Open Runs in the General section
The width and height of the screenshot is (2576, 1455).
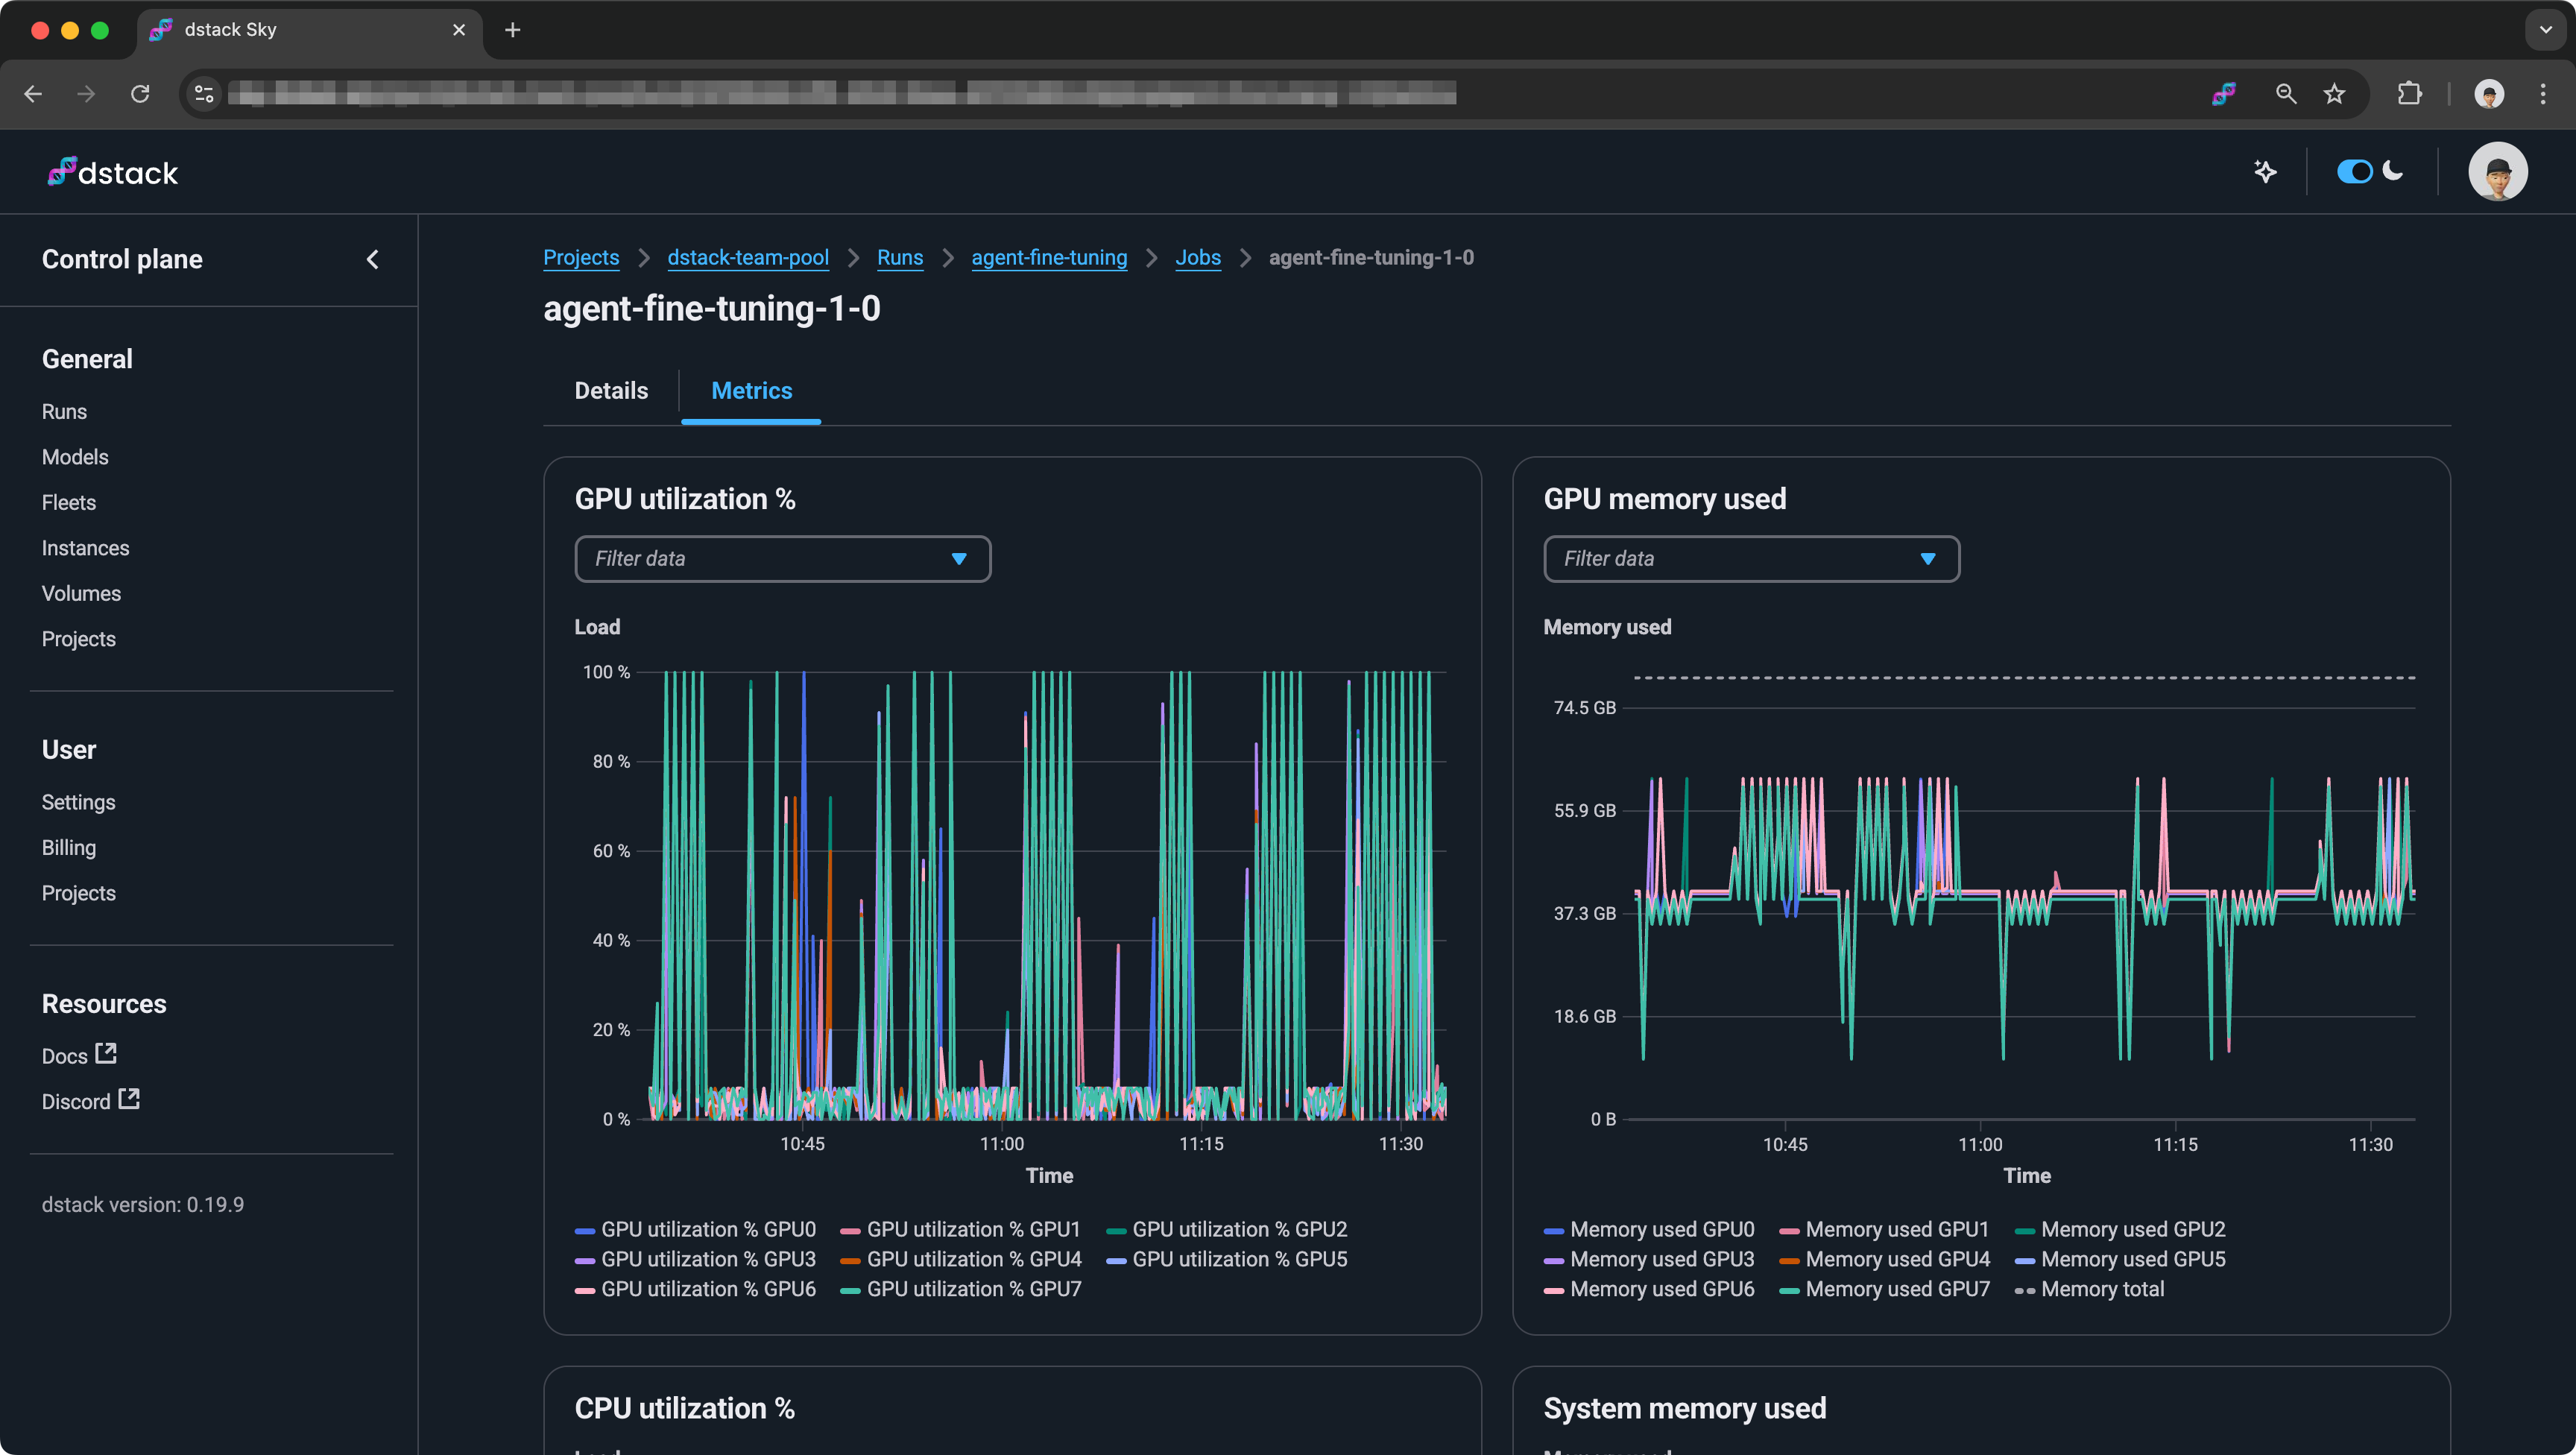64,412
